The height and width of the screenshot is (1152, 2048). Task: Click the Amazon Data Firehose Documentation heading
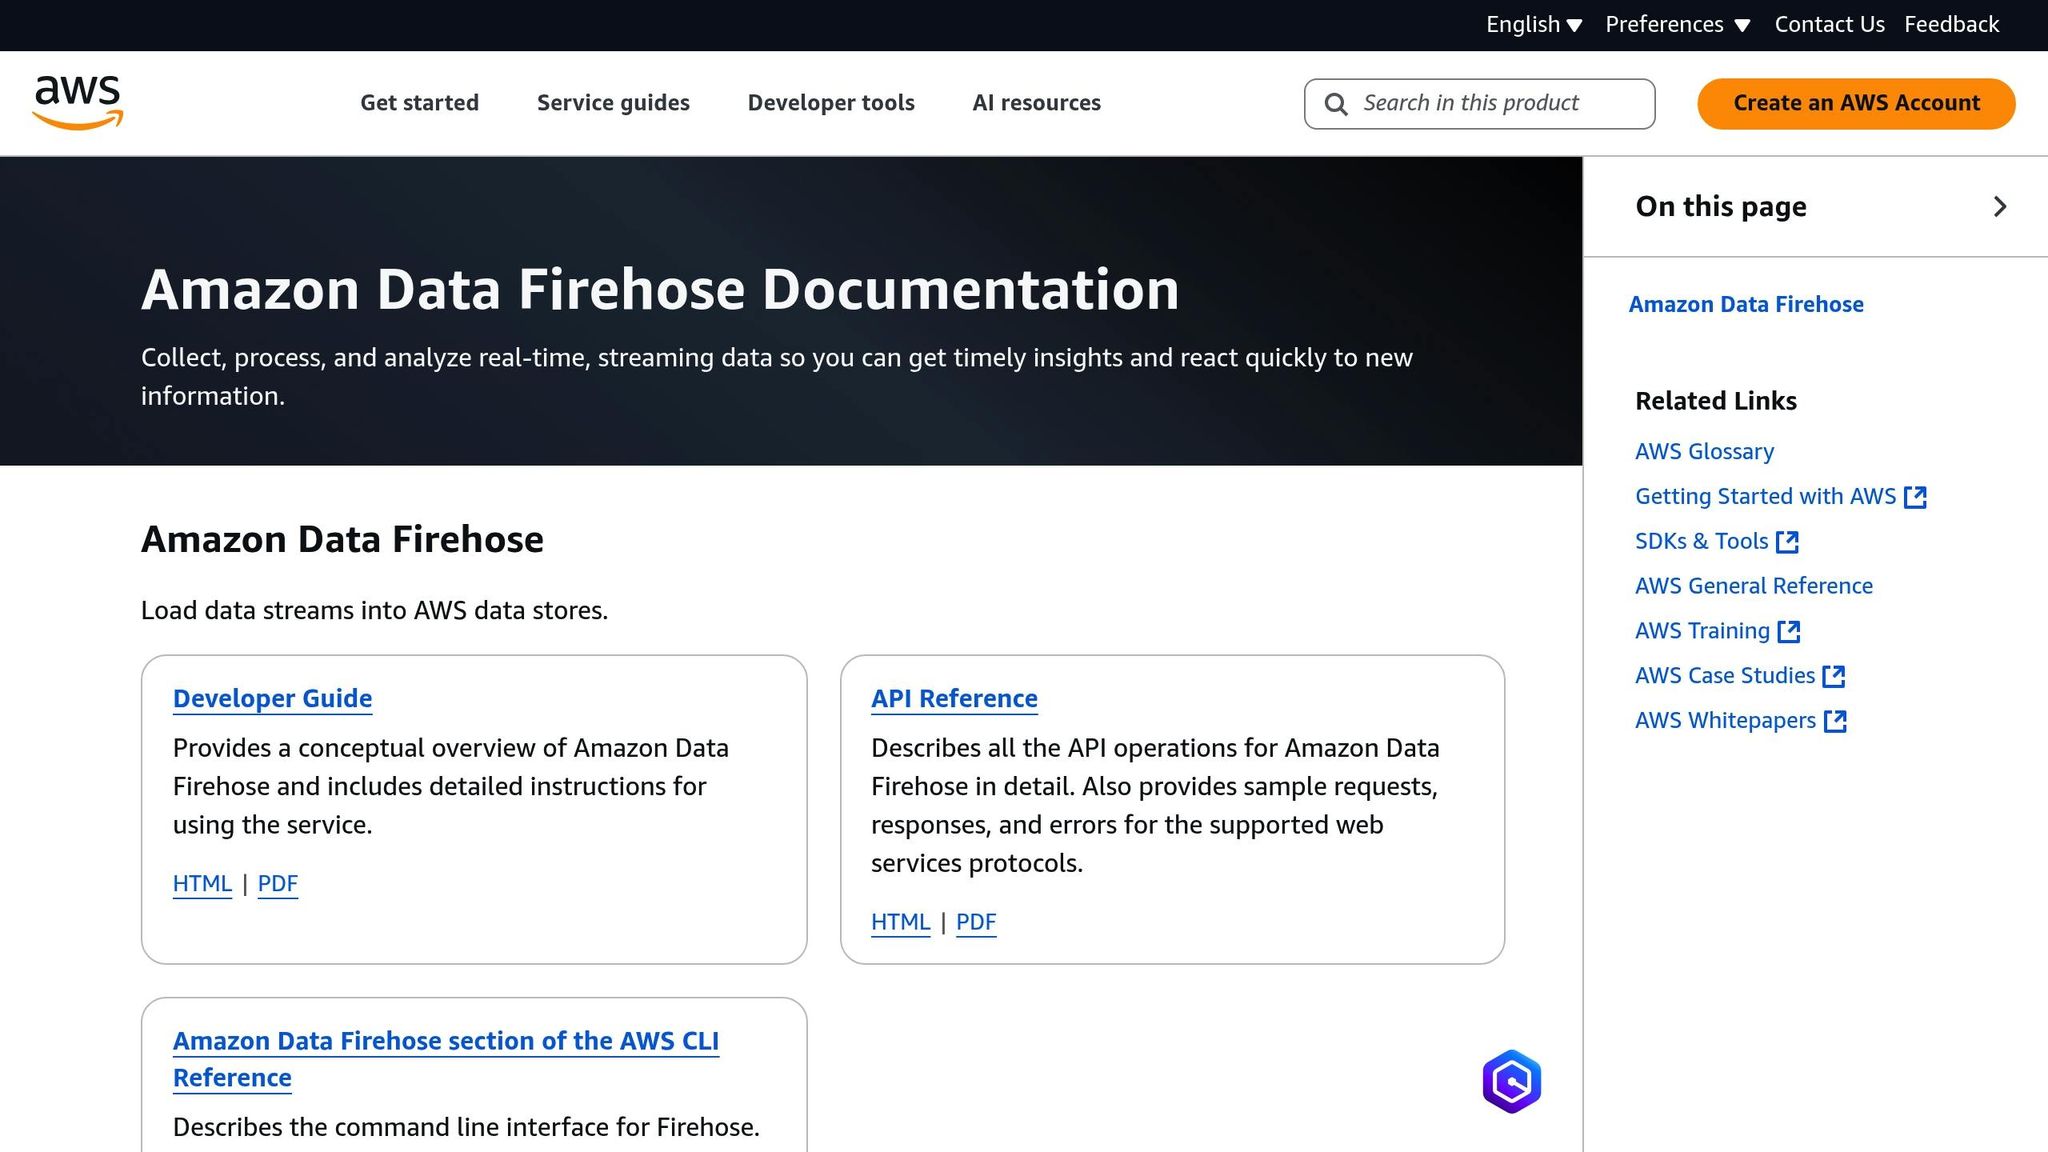pos(660,290)
